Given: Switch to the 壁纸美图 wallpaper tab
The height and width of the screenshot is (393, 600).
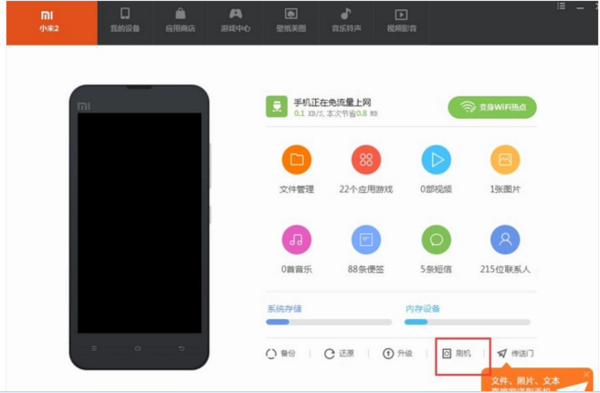Looking at the screenshot, I should click(x=291, y=20).
